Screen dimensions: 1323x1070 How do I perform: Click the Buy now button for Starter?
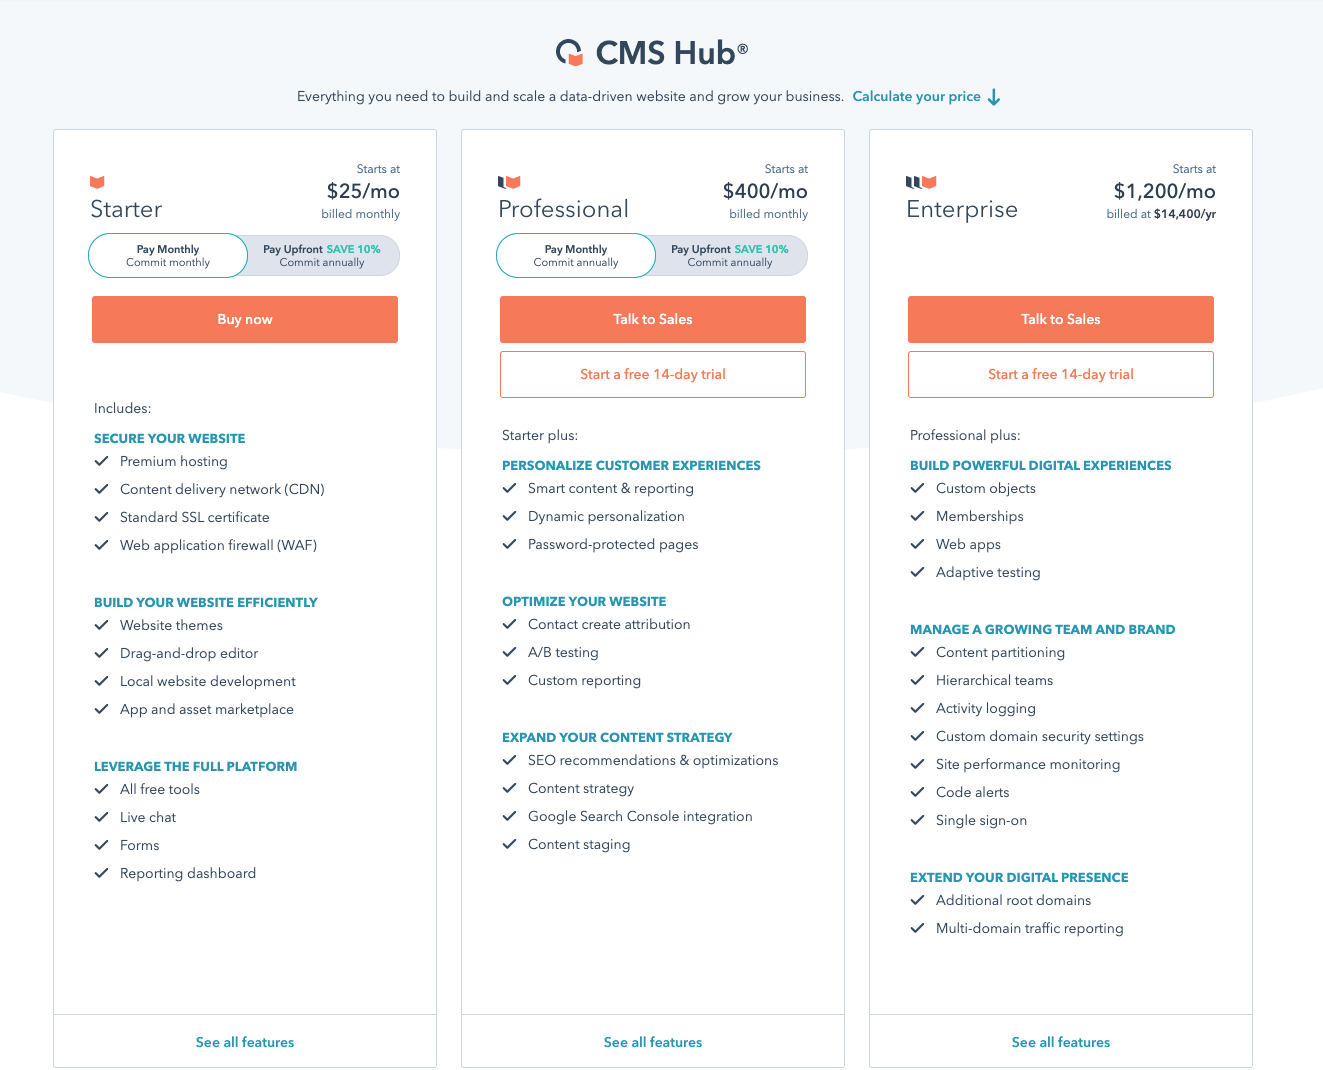pyautogui.click(x=245, y=319)
